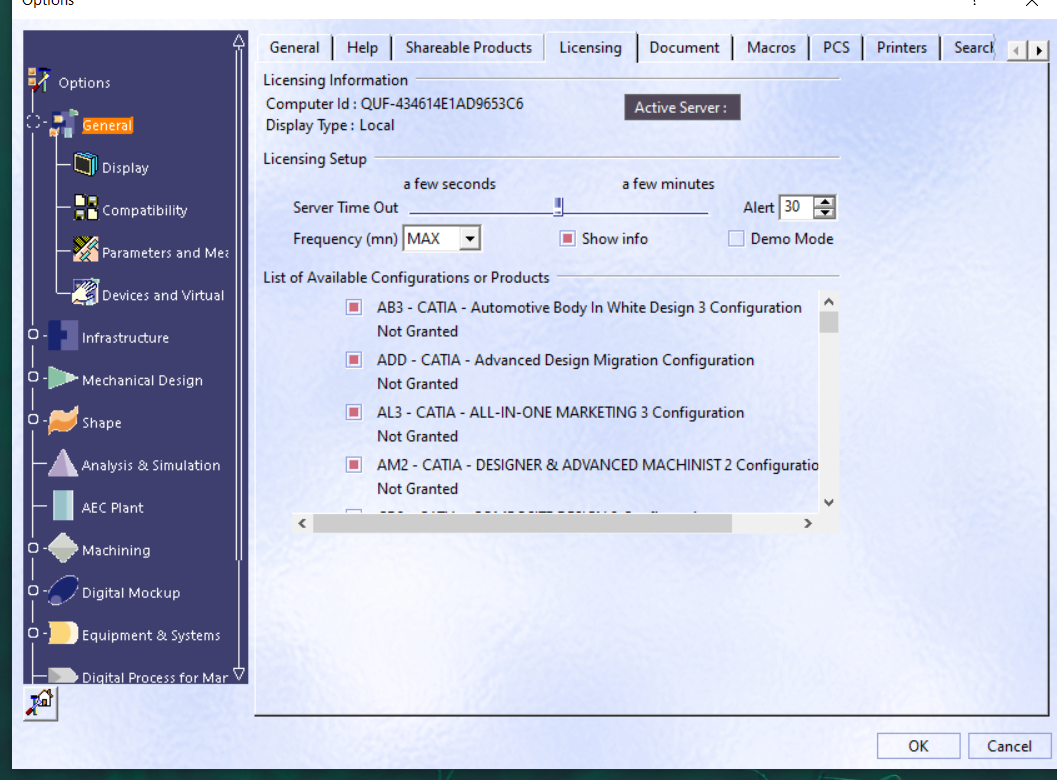Viewport: 1057px width, 780px height.
Task: Click the Digital Mockup icon
Action: click(x=63, y=591)
